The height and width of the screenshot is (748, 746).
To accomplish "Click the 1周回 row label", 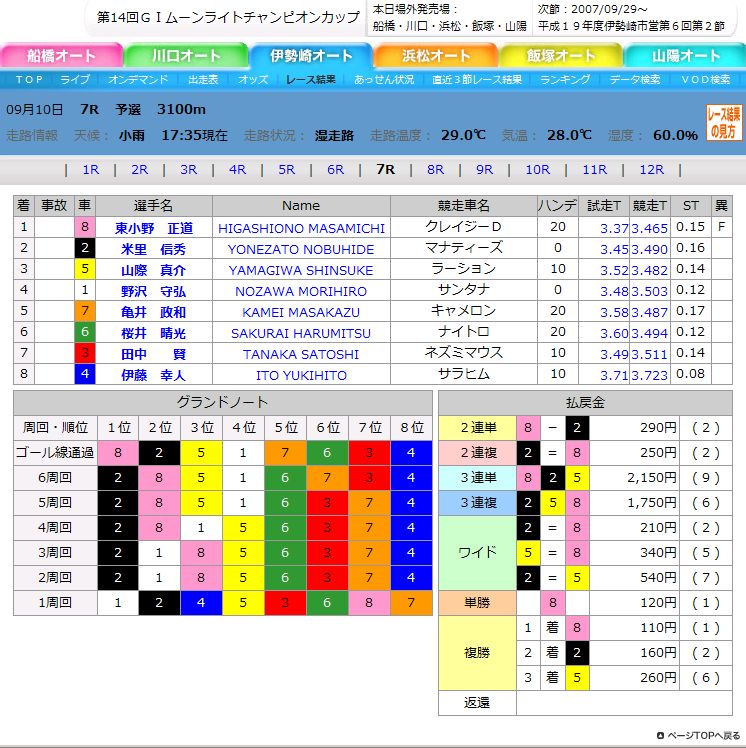I will click(55, 603).
